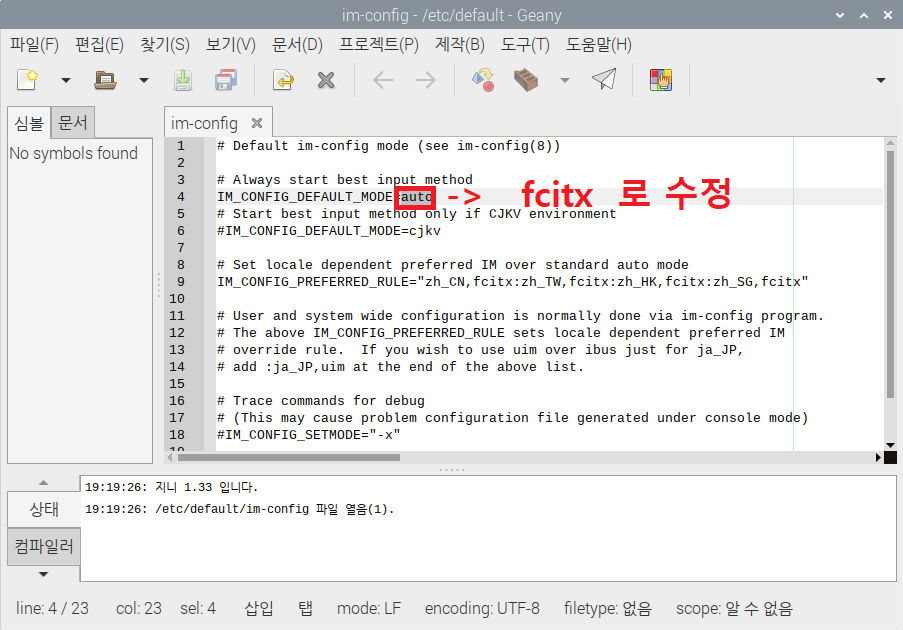
Task: Click 'filetype: 없음' status entry
Action: tap(608, 608)
